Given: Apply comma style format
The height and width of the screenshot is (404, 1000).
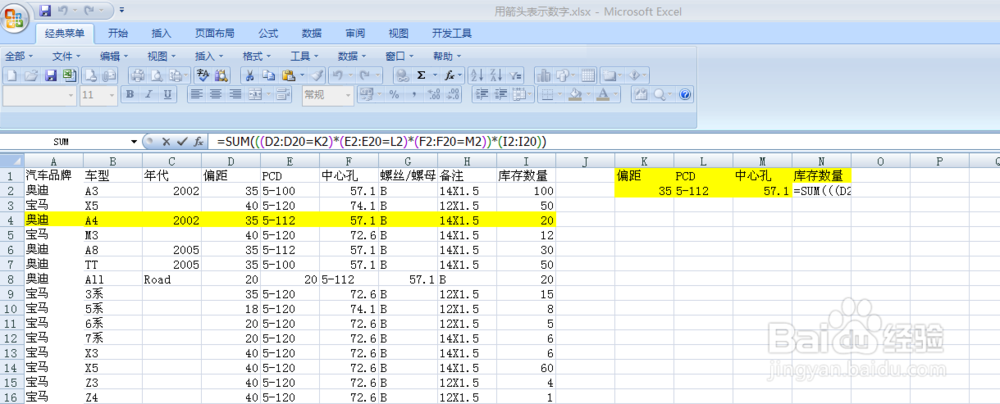Looking at the screenshot, I should (x=413, y=95).
